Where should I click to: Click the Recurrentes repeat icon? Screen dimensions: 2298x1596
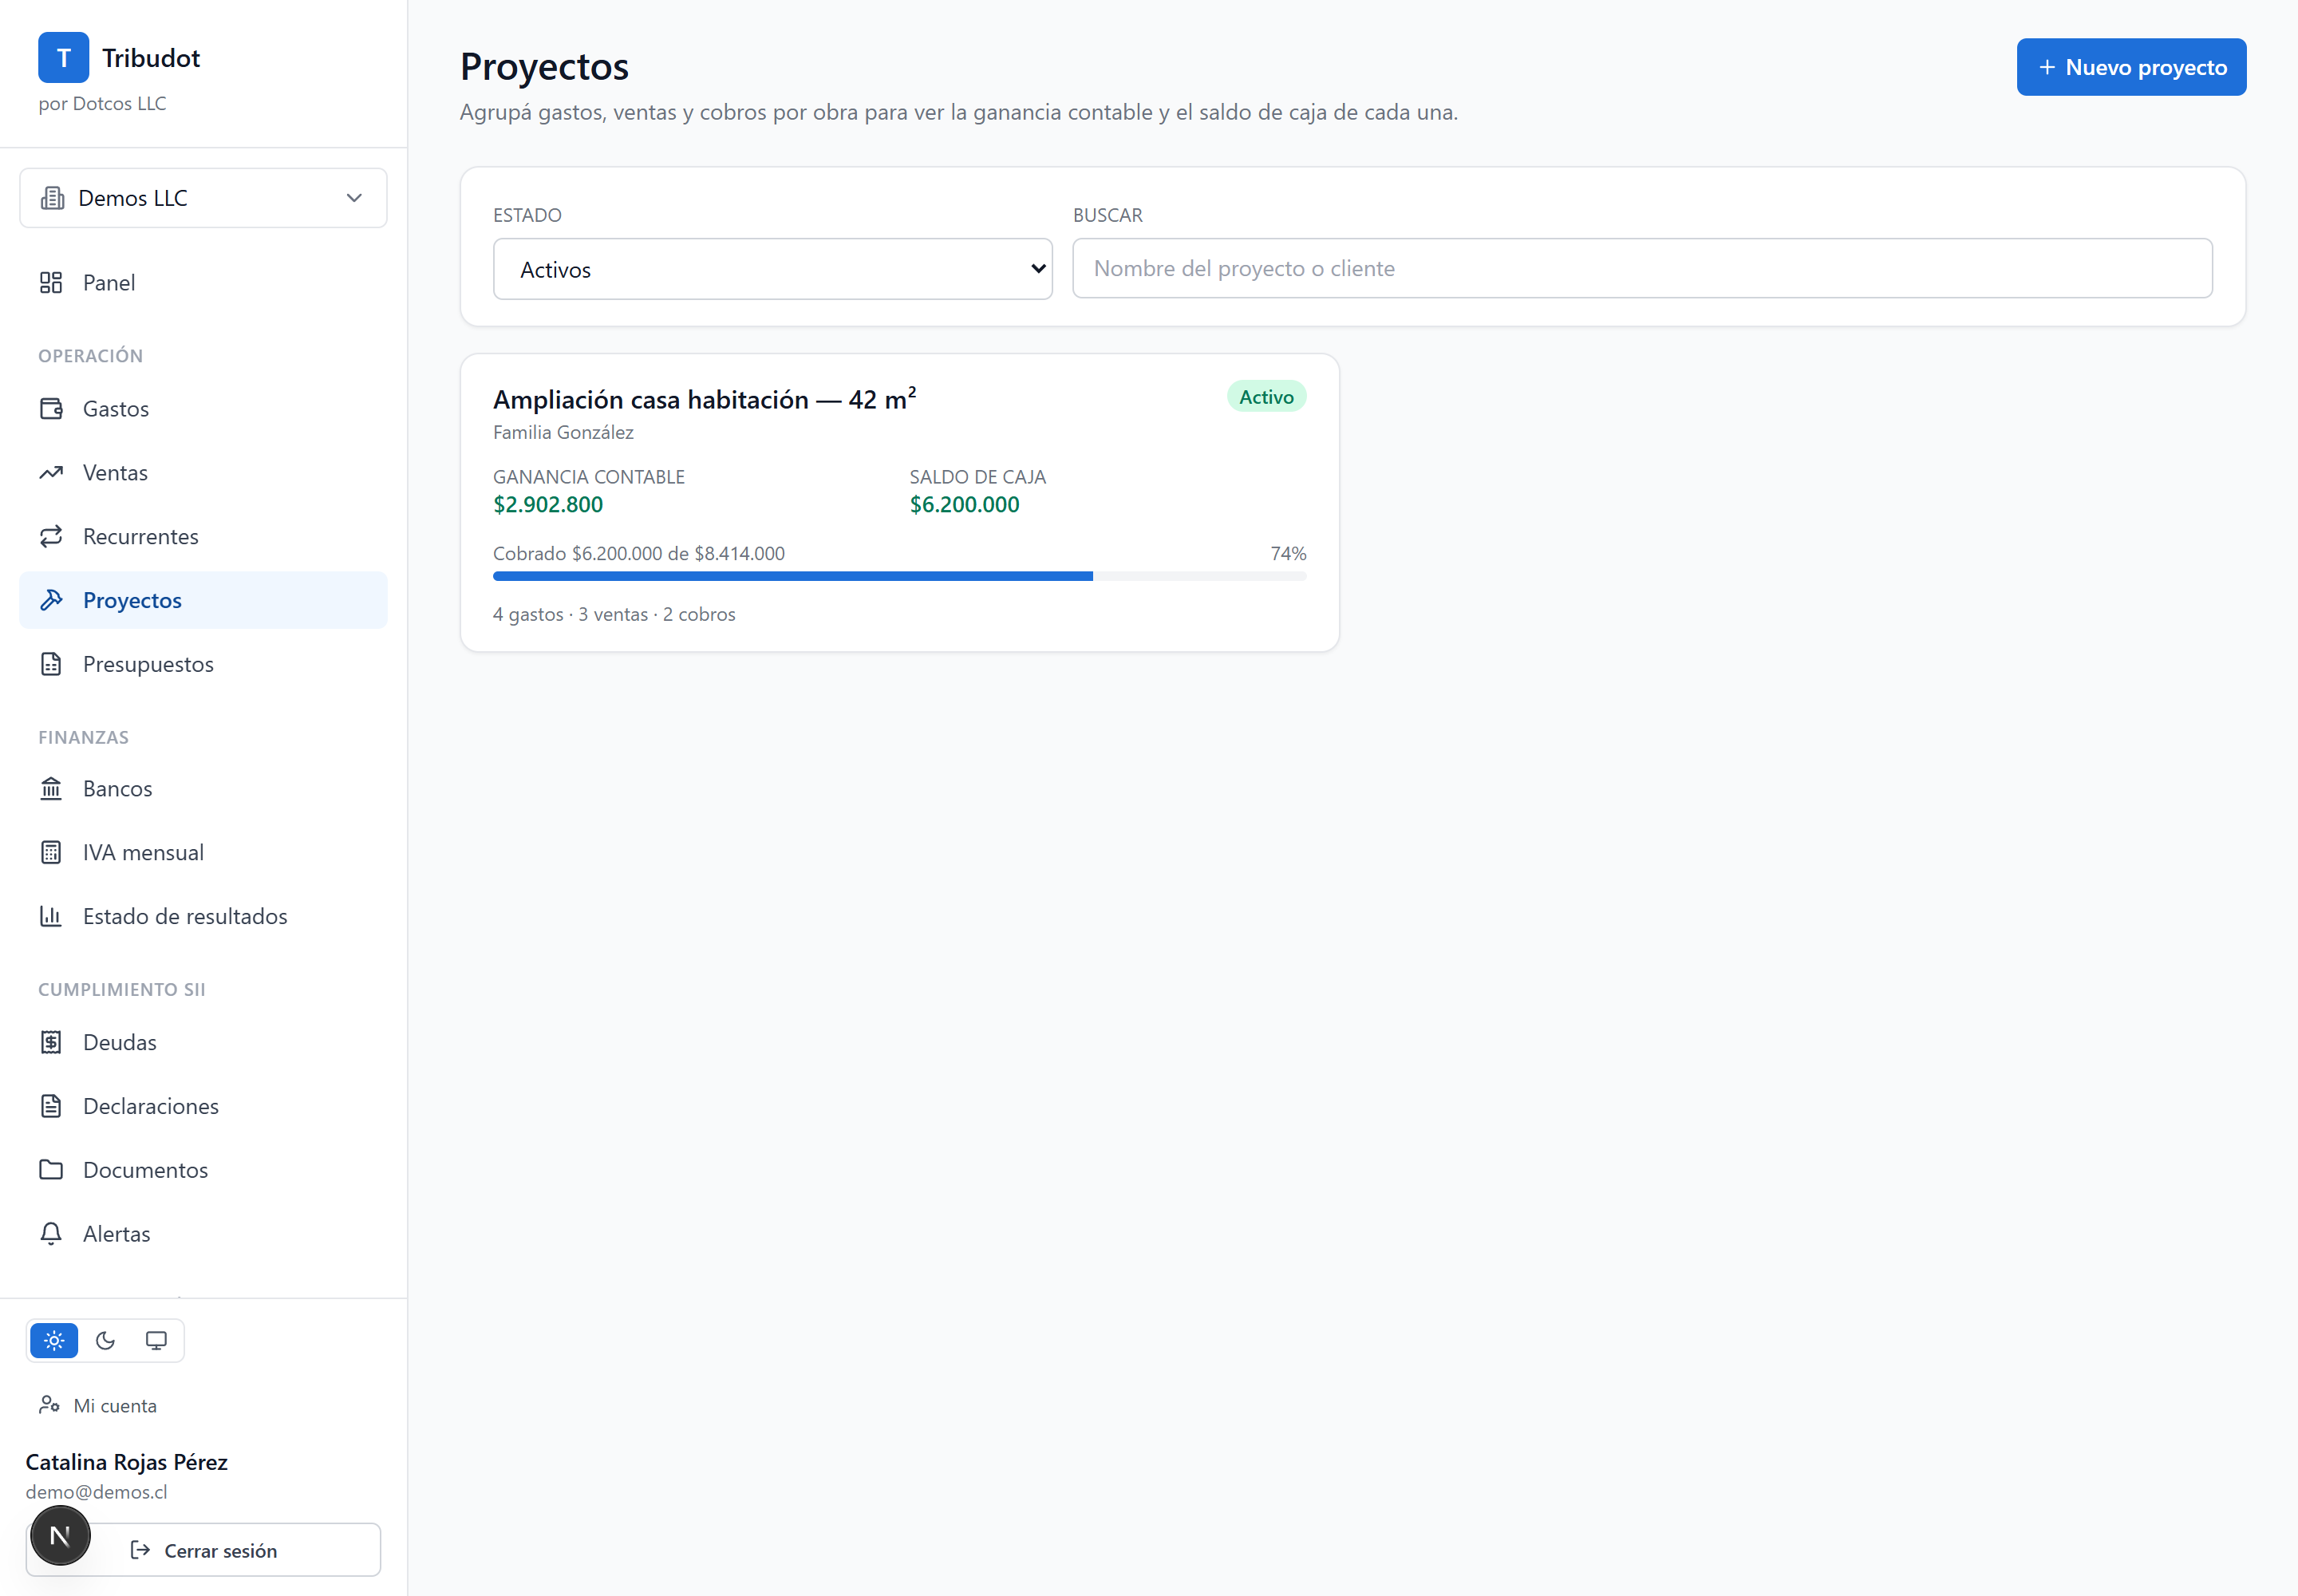pyautogui.click(x=51, y=537)
